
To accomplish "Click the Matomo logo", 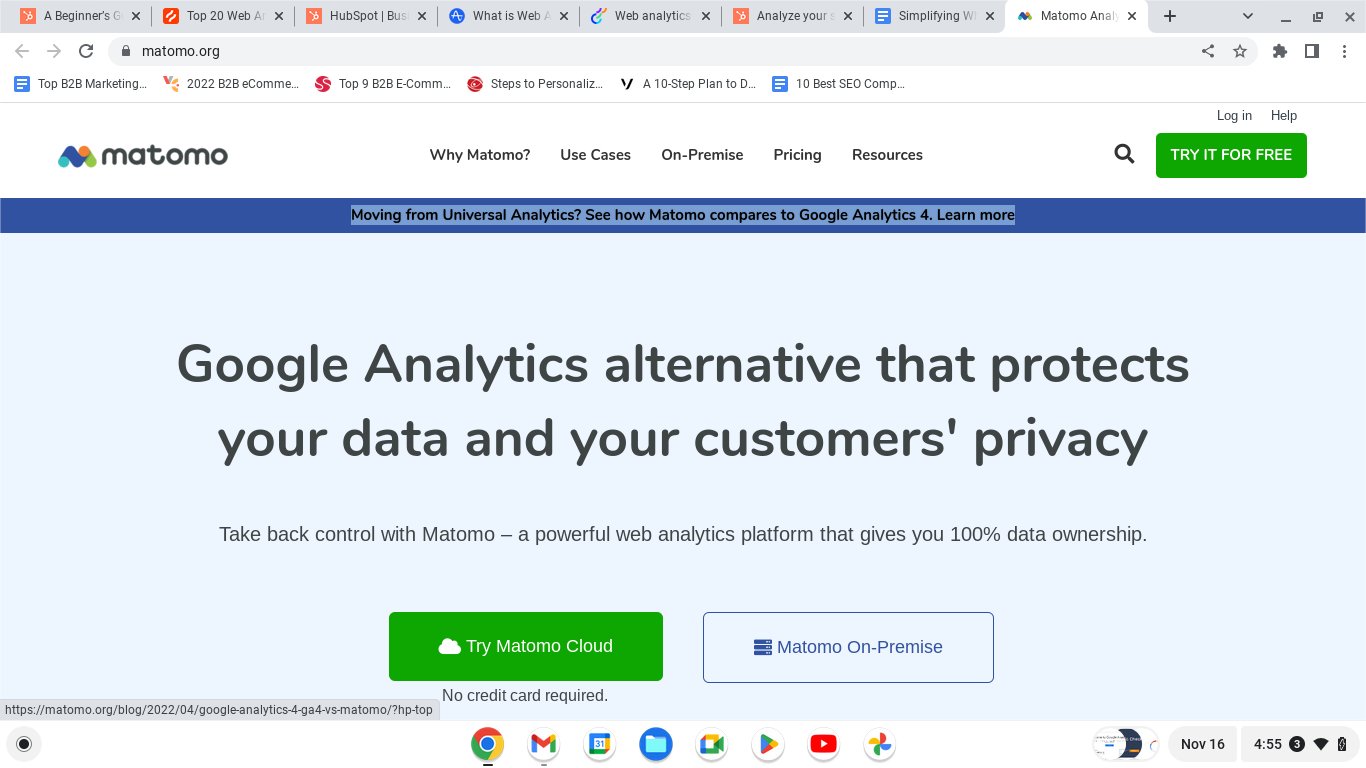I will 142,155.
